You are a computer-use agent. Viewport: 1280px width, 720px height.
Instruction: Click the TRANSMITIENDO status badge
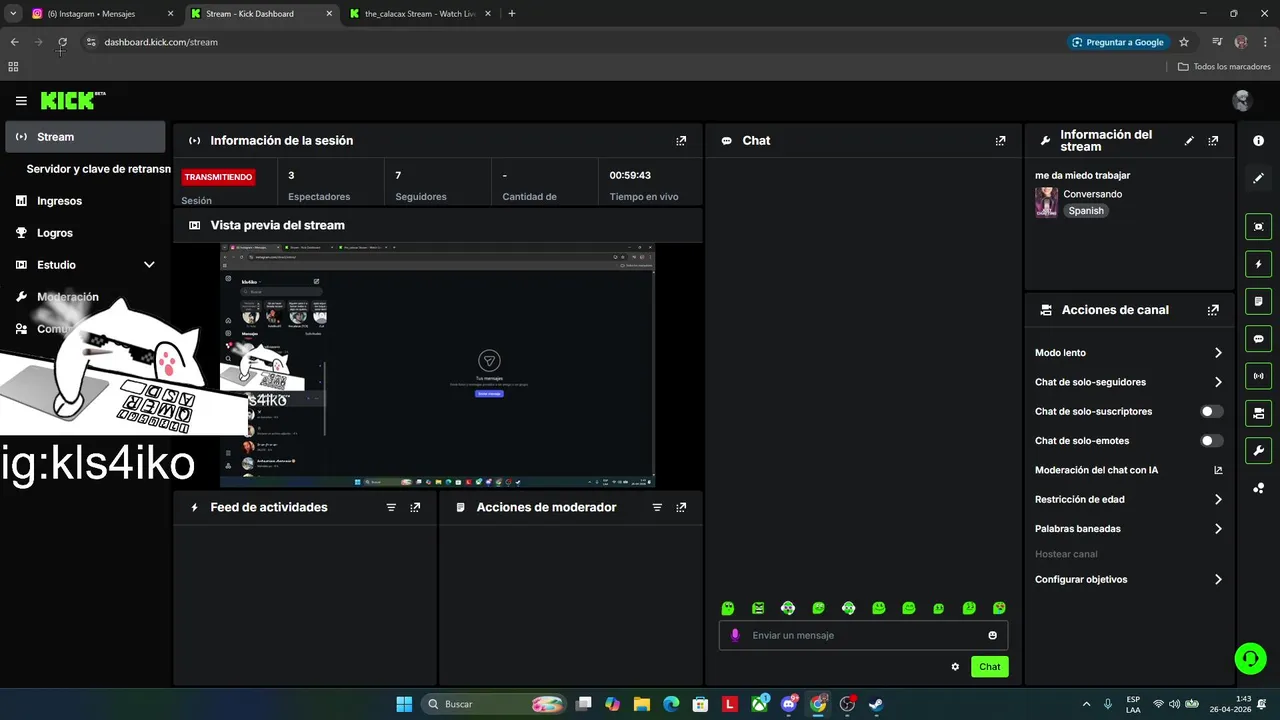point(218,177)
